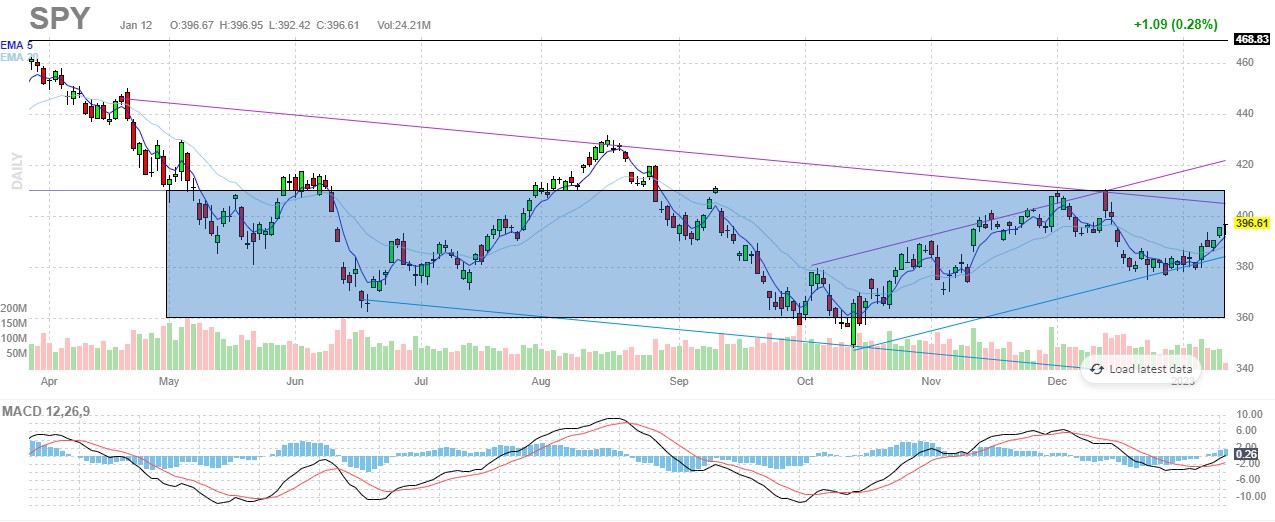The width and height of the screenshot is (1275, 522).
Task: Click the 420 price axis label
Action: [1244, 164]
